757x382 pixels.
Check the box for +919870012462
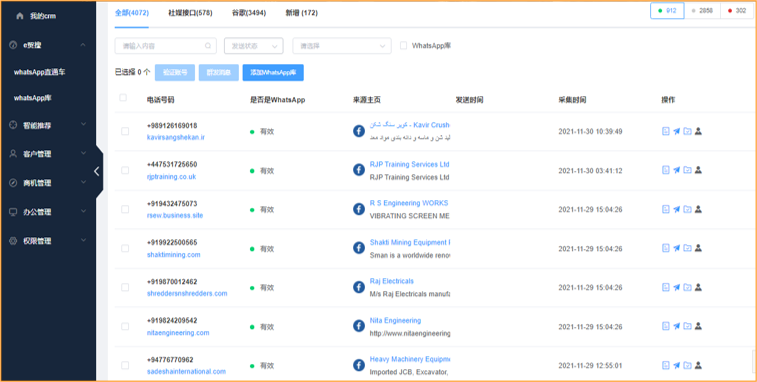coord(125,287)
